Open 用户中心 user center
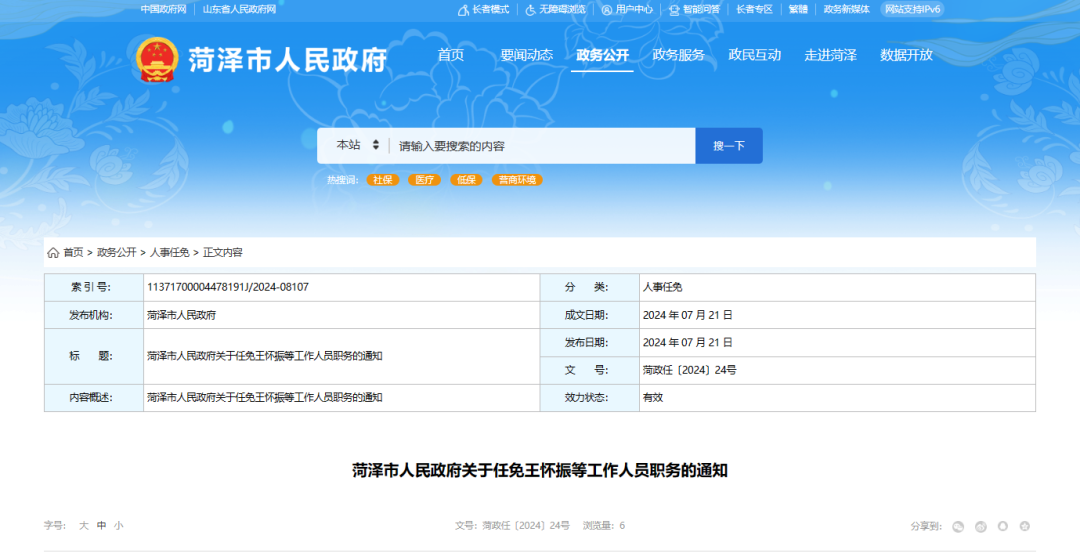The width and height of the screenshot is (1080, 557). point(627,10)
